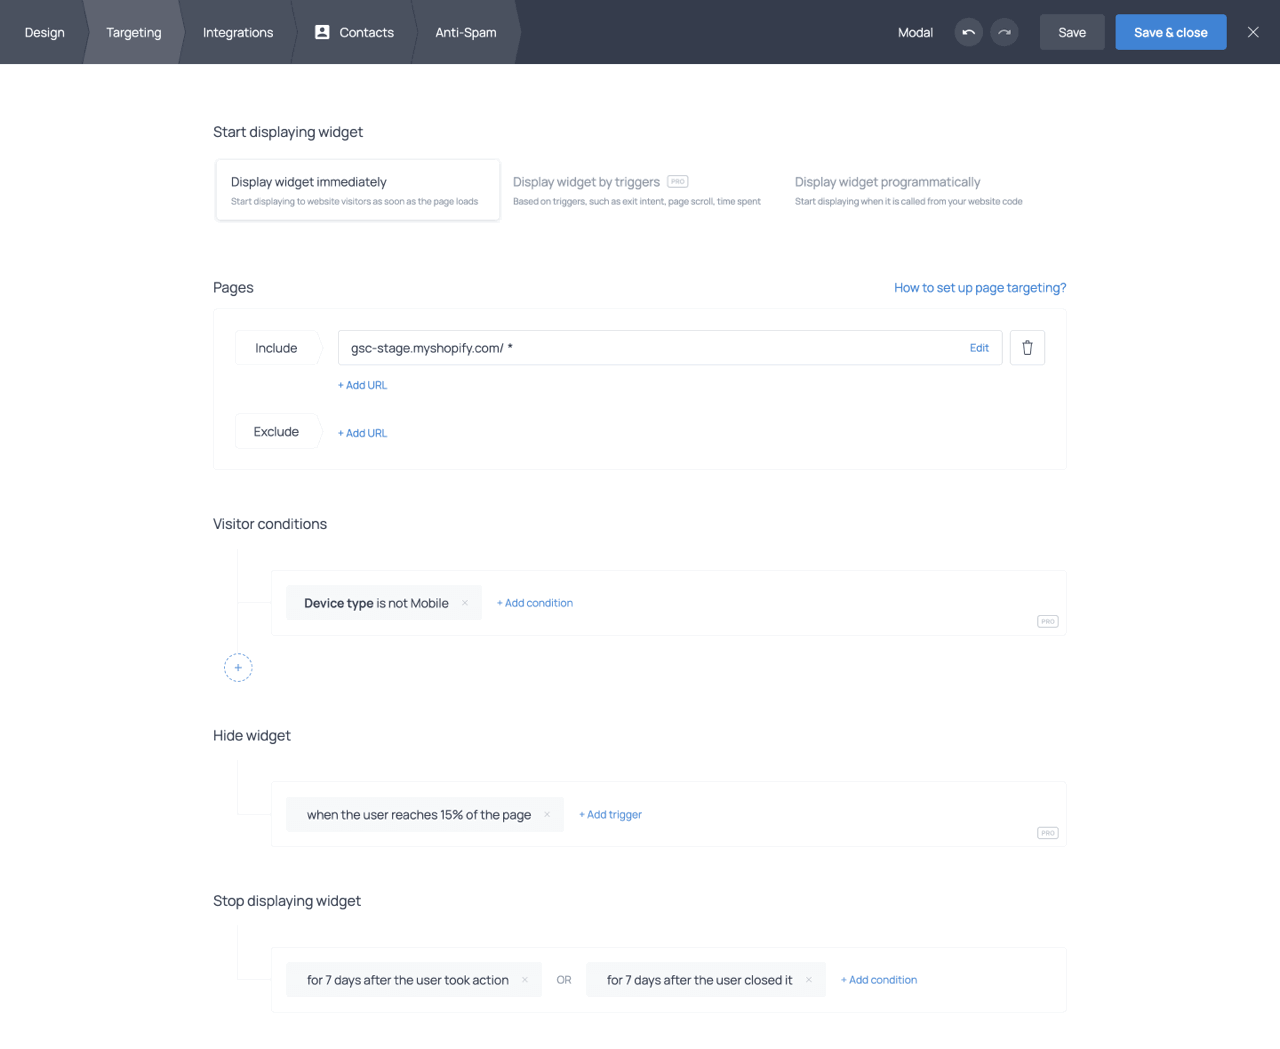The width and height of the screenshot is (1280, 1049).
Task: Choose Display widget programmatically option
Action: tap(909, 190)
